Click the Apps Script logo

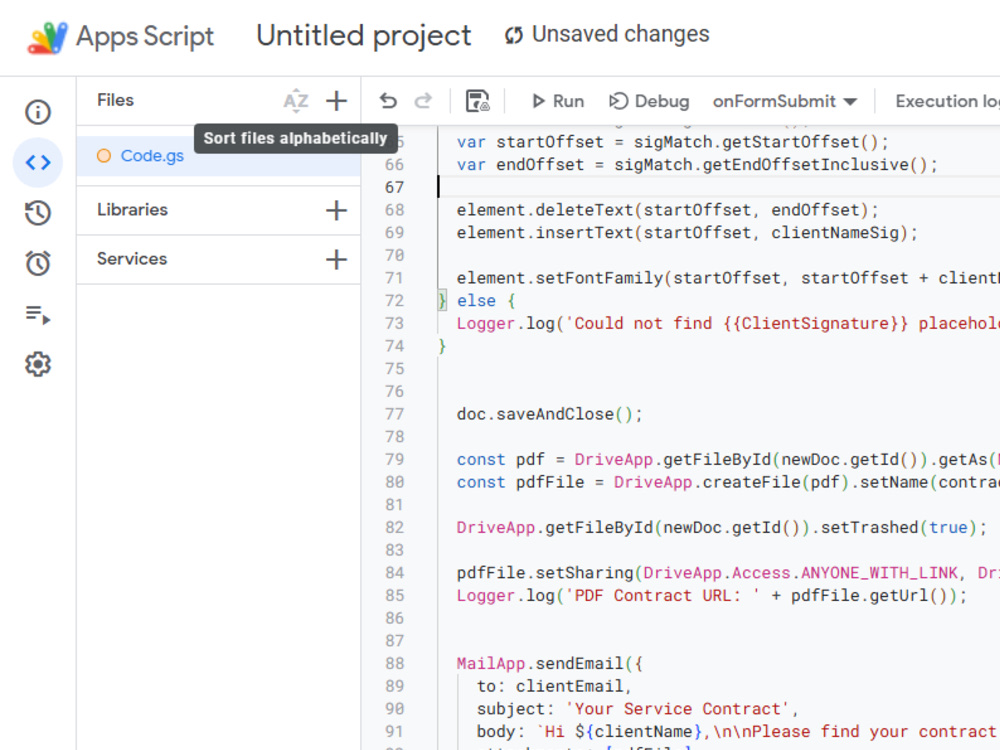[x=47, y=37]
